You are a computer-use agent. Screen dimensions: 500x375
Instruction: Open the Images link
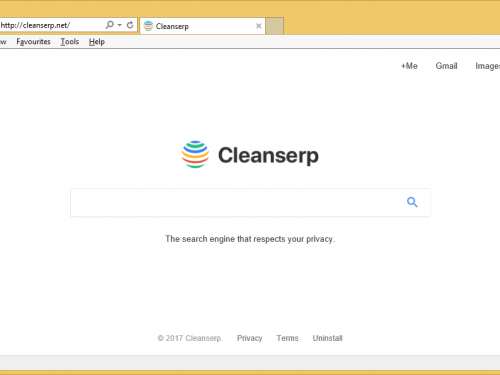[487, 66]
